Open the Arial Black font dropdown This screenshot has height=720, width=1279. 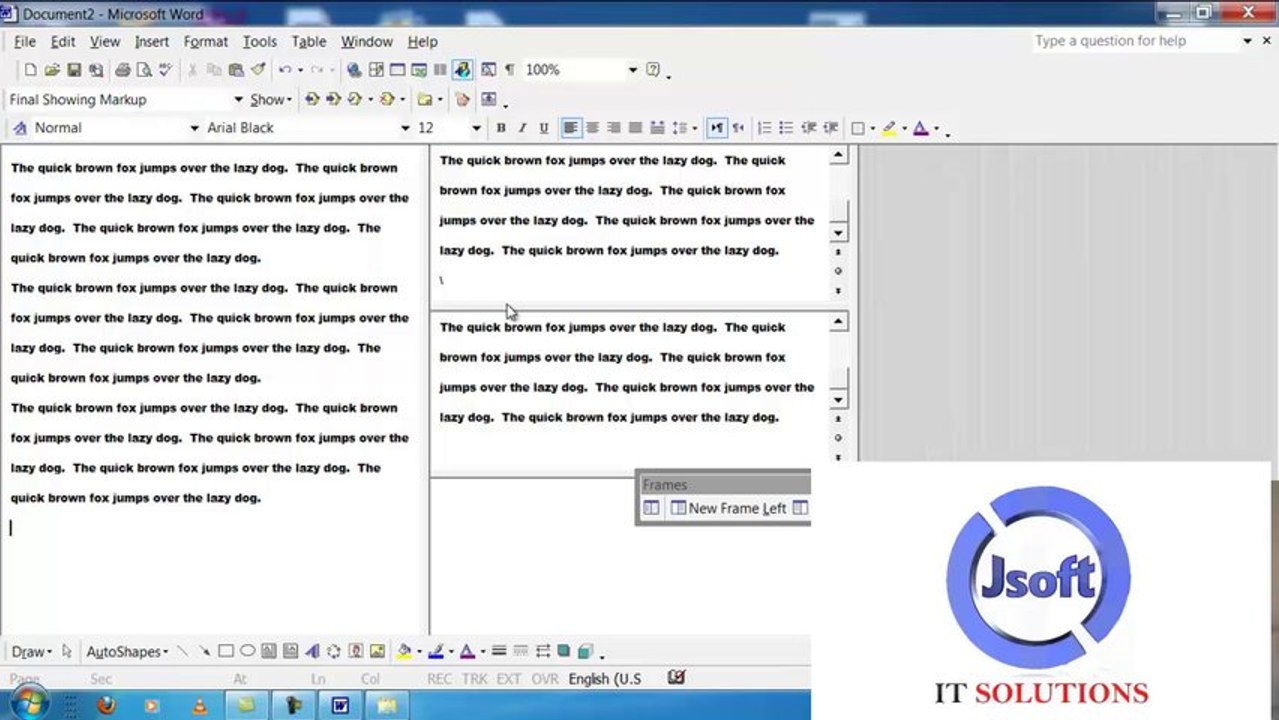(405, 128)
